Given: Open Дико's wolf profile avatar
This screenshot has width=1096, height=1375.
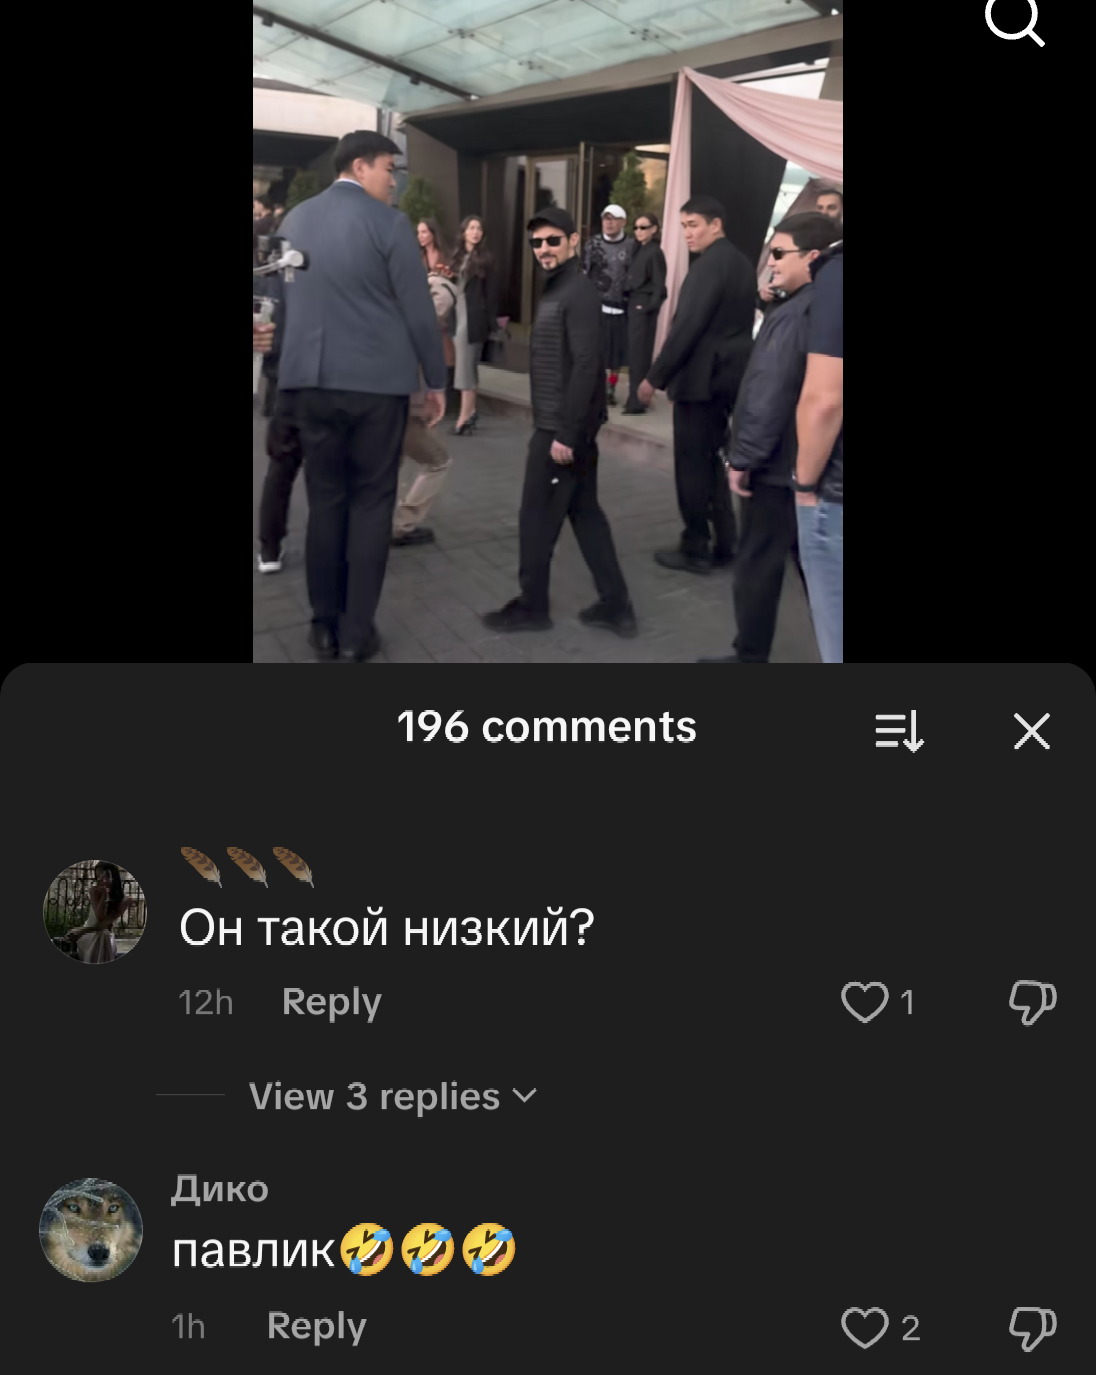Looking at the screenshot, I should coord(91,1230).
